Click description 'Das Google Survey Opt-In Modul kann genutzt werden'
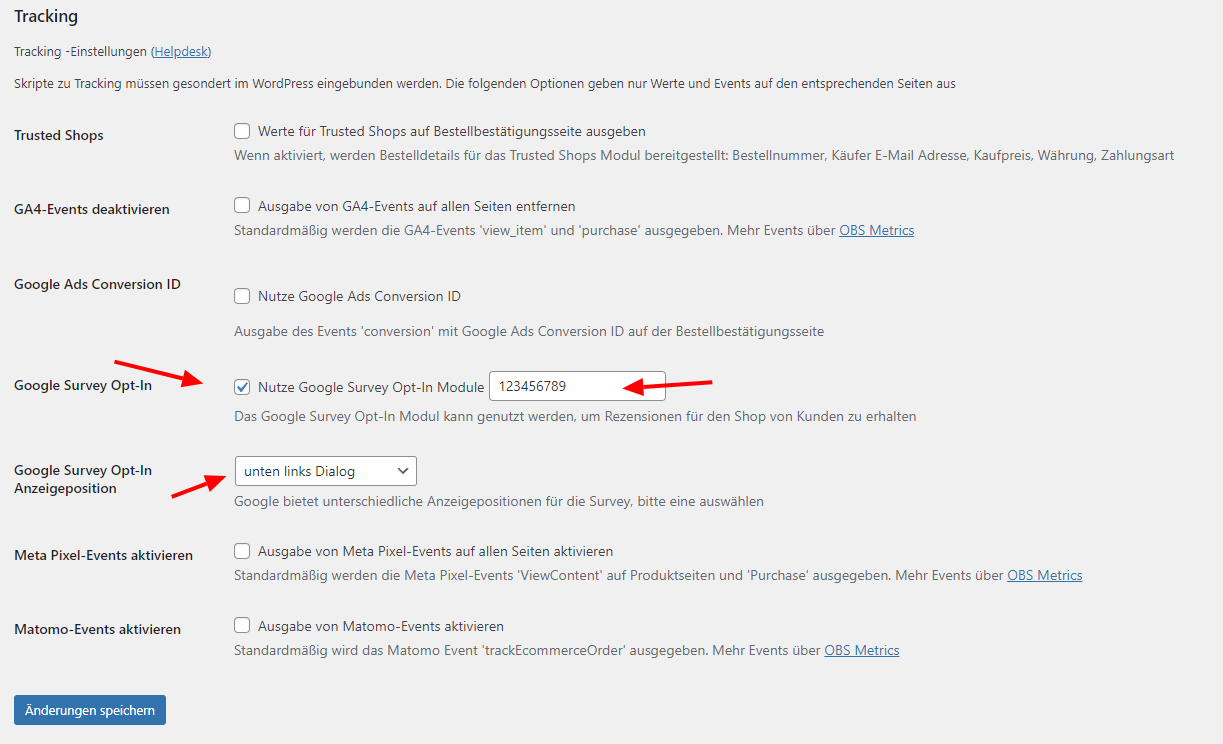Viewport: 1223px width, 744px height. pyautogui.click(x=575, y=416)
